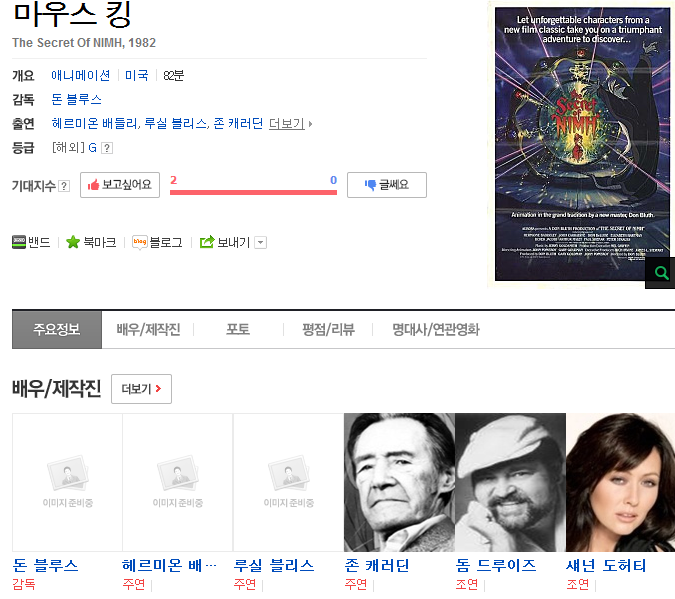675x599 pixels.
Task: Click the question mark beside 기대지수
Action: [x=64, y=186]
